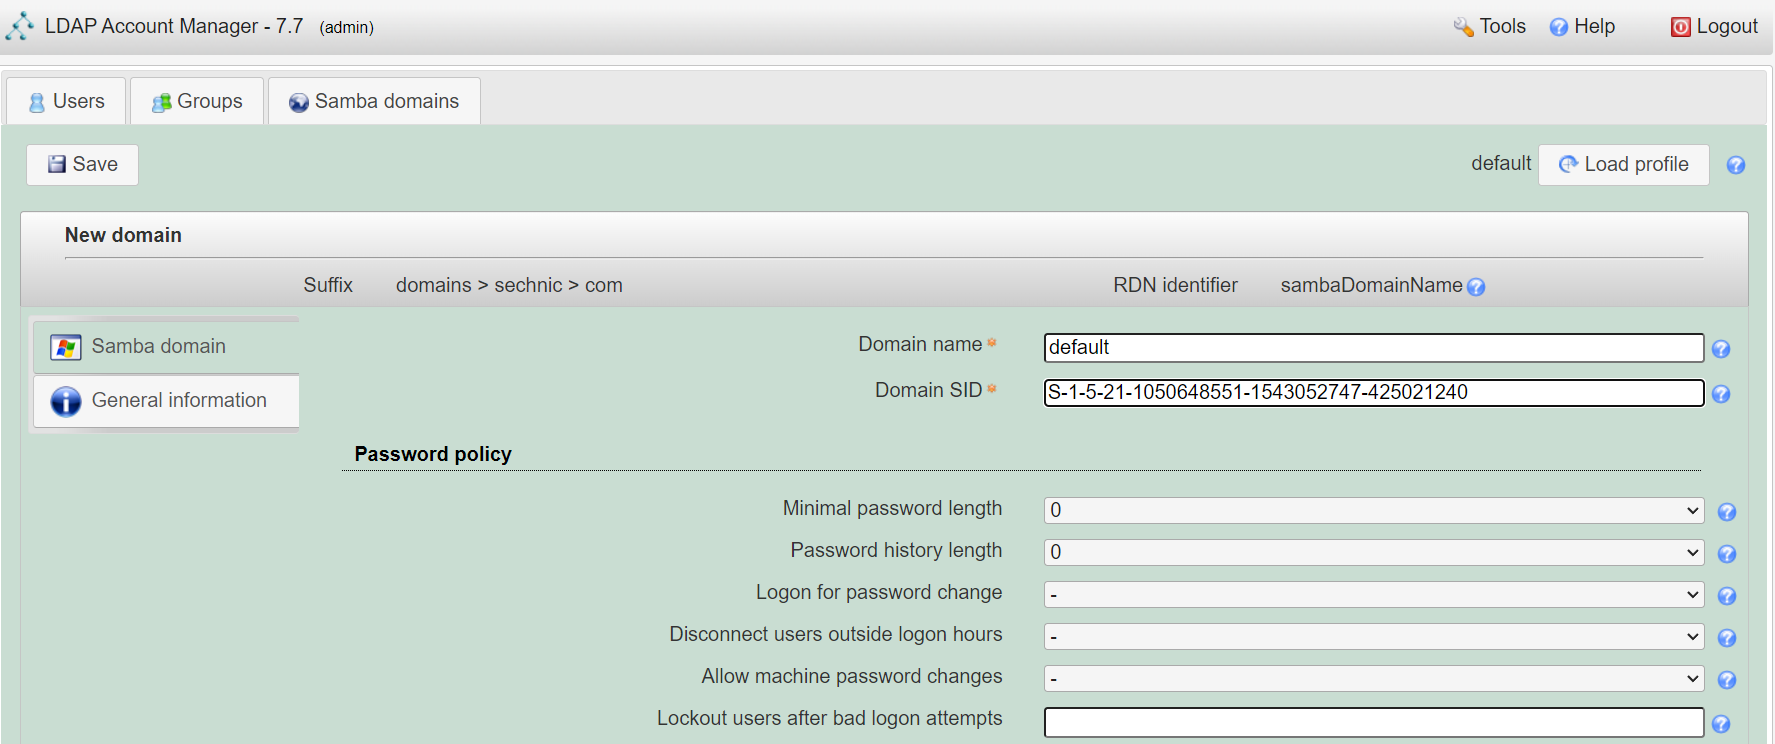Click the Password policy heading
The image size is (1775, 744).
(x=433, y=454)
